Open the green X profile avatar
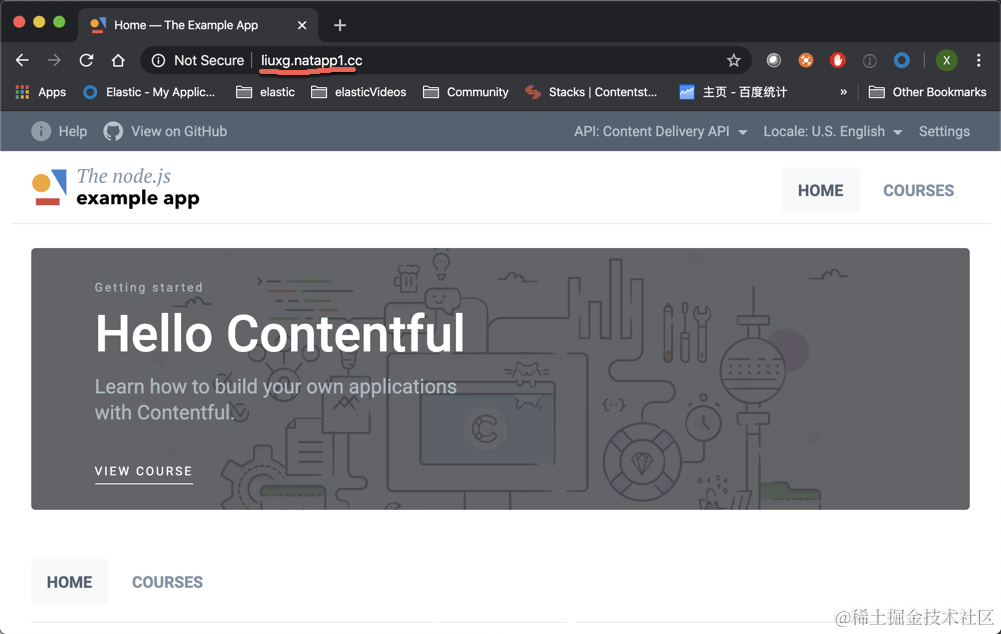 coord(947,60)
